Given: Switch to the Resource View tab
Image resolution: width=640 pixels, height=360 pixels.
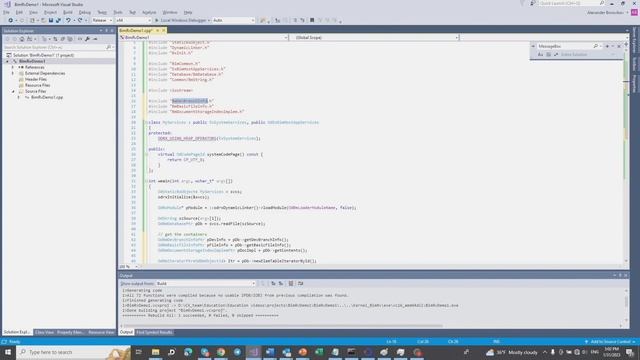Looking at the screenshot, I should (101, 332).
